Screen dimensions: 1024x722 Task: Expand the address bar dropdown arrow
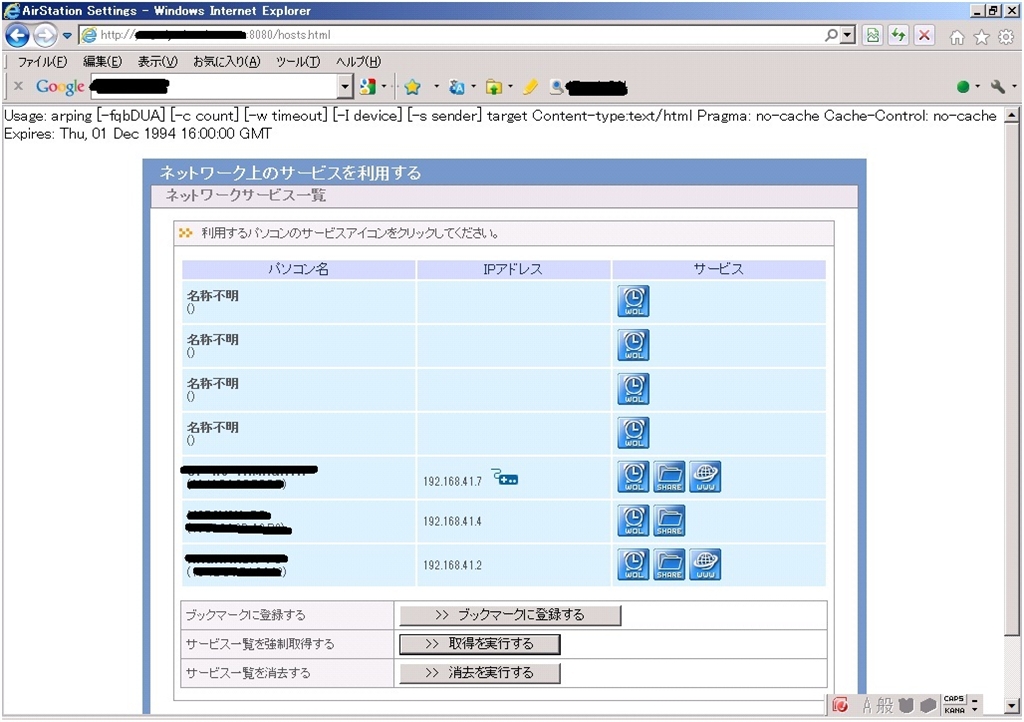point(848,35)
